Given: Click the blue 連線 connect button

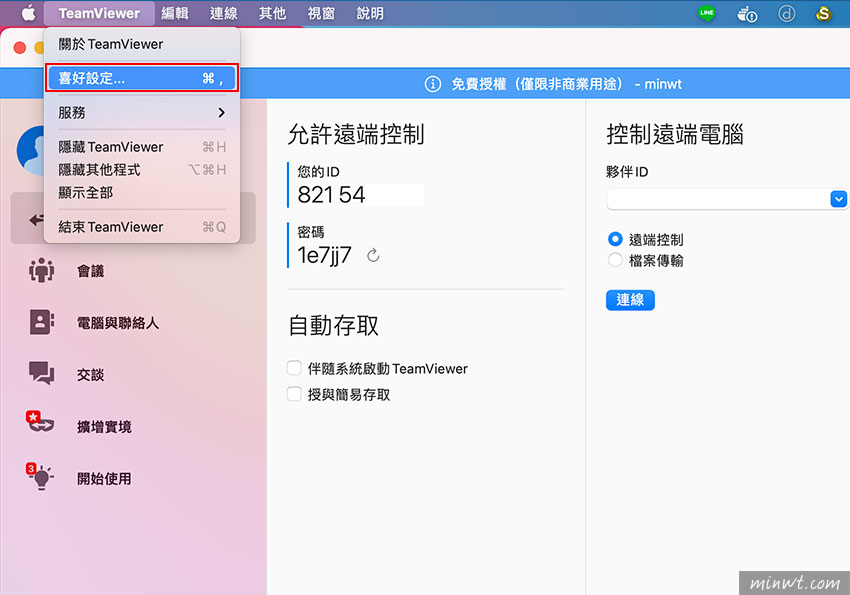Looking at the screenshot, I should 630,300.
